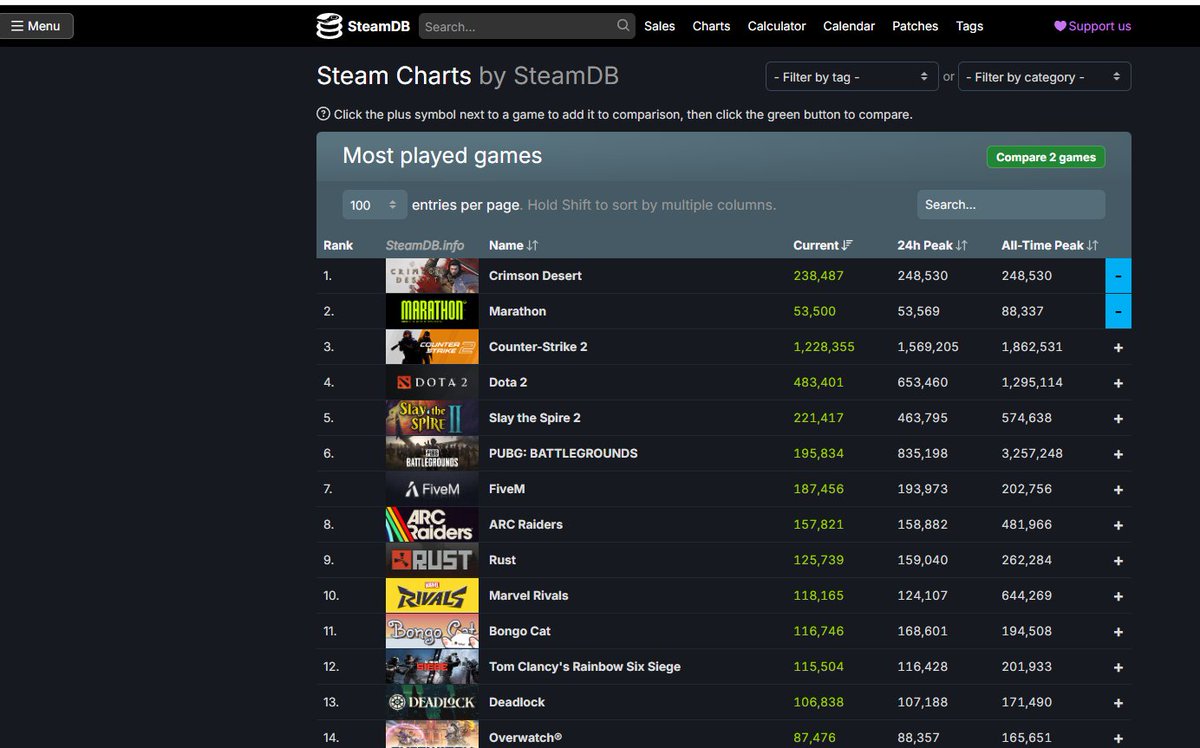Viewport: 1200px width, 748px height.
Task: Click the Crimson Desert game thumbnail
Action: [x=432, y=276]
